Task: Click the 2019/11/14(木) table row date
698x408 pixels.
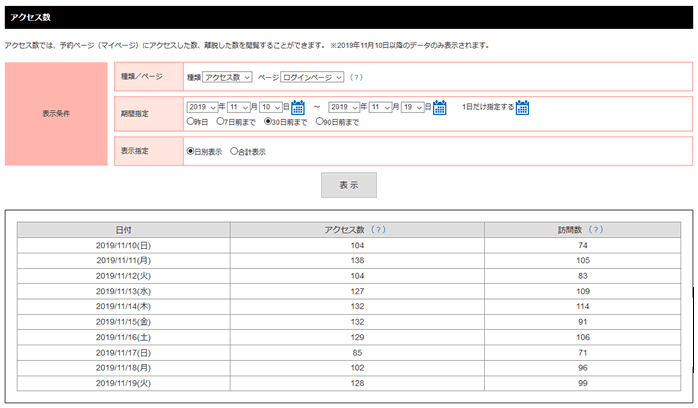Action: [x=123, y=306]
